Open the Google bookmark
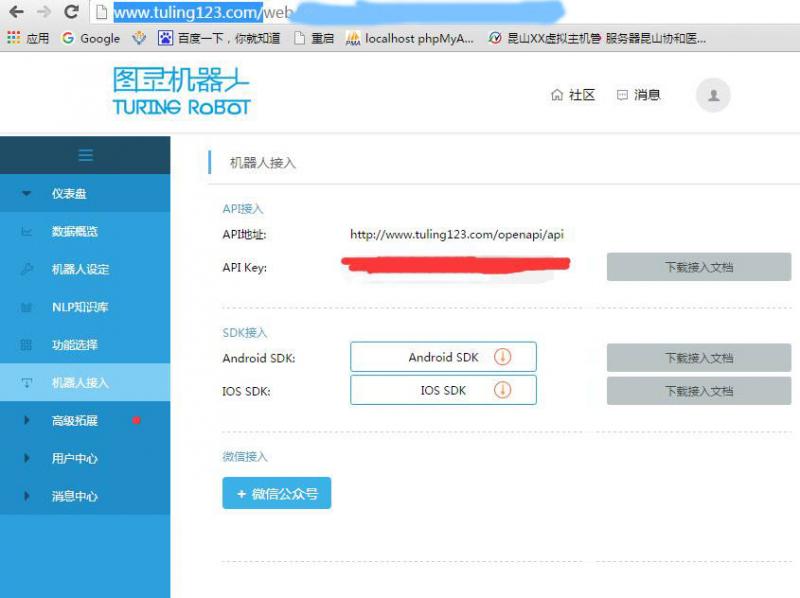The height and width of the screenshot is (598, 800). click(x=90, y=38)
